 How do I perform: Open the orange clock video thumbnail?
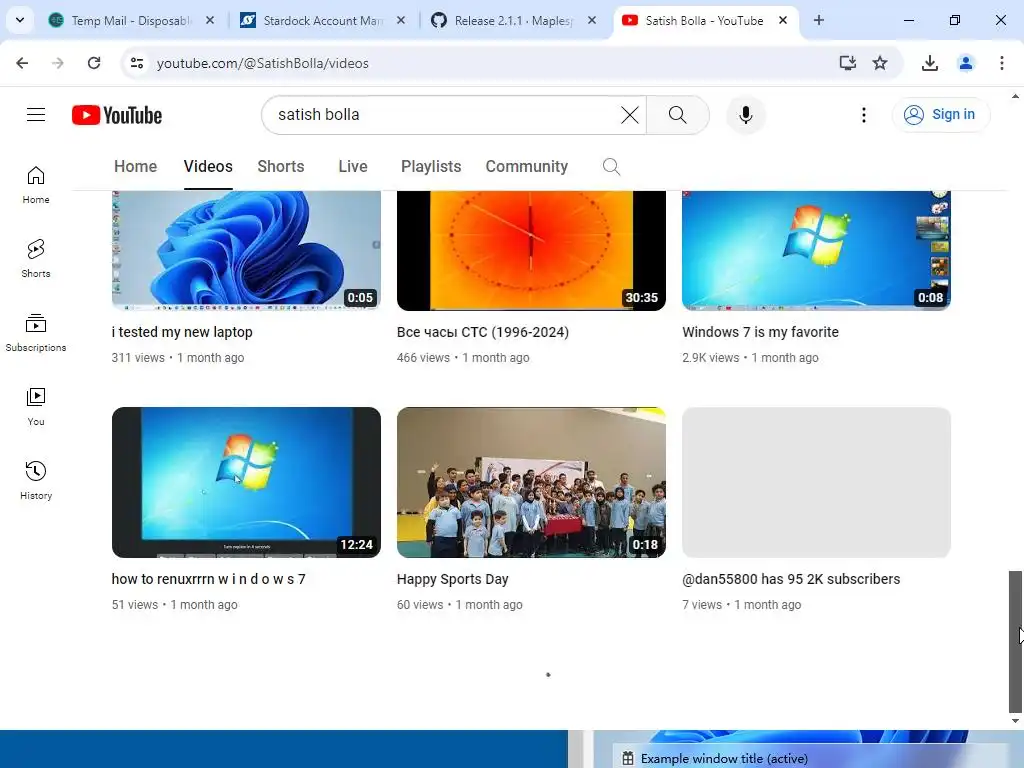pyautogui.click(x=531, y=251)
